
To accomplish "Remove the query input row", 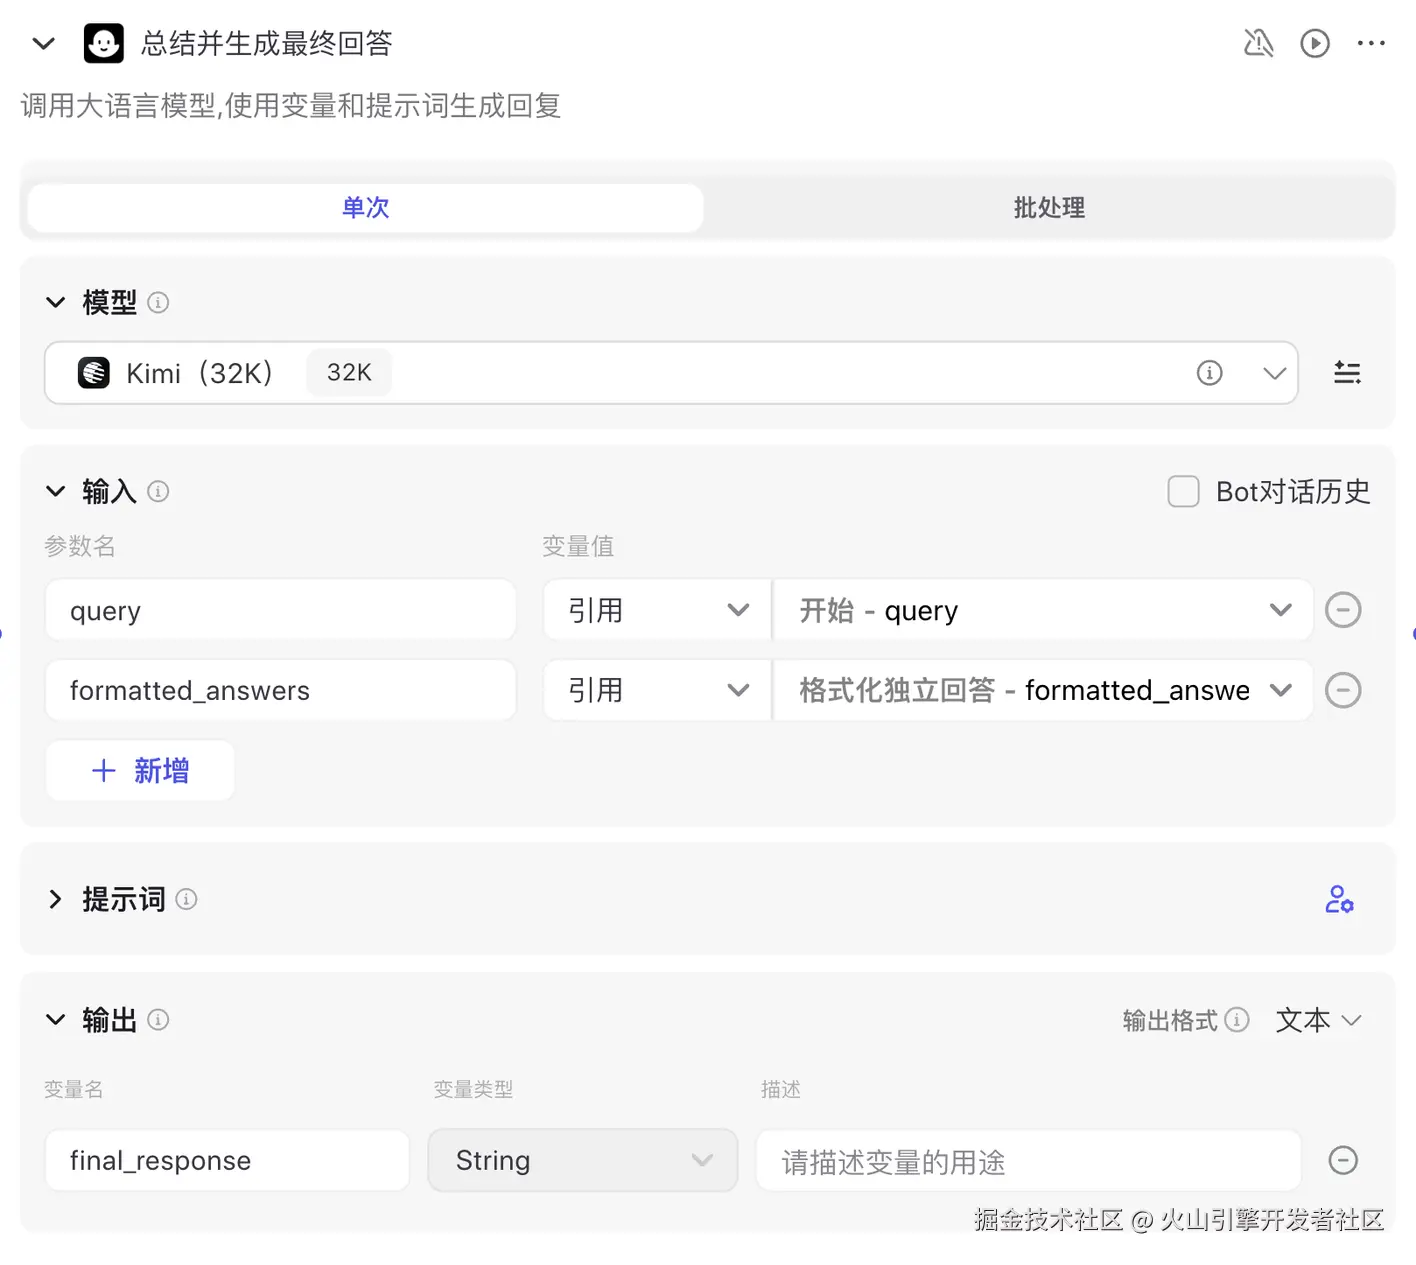I will pyautogui.click(x=1343, y=610).
